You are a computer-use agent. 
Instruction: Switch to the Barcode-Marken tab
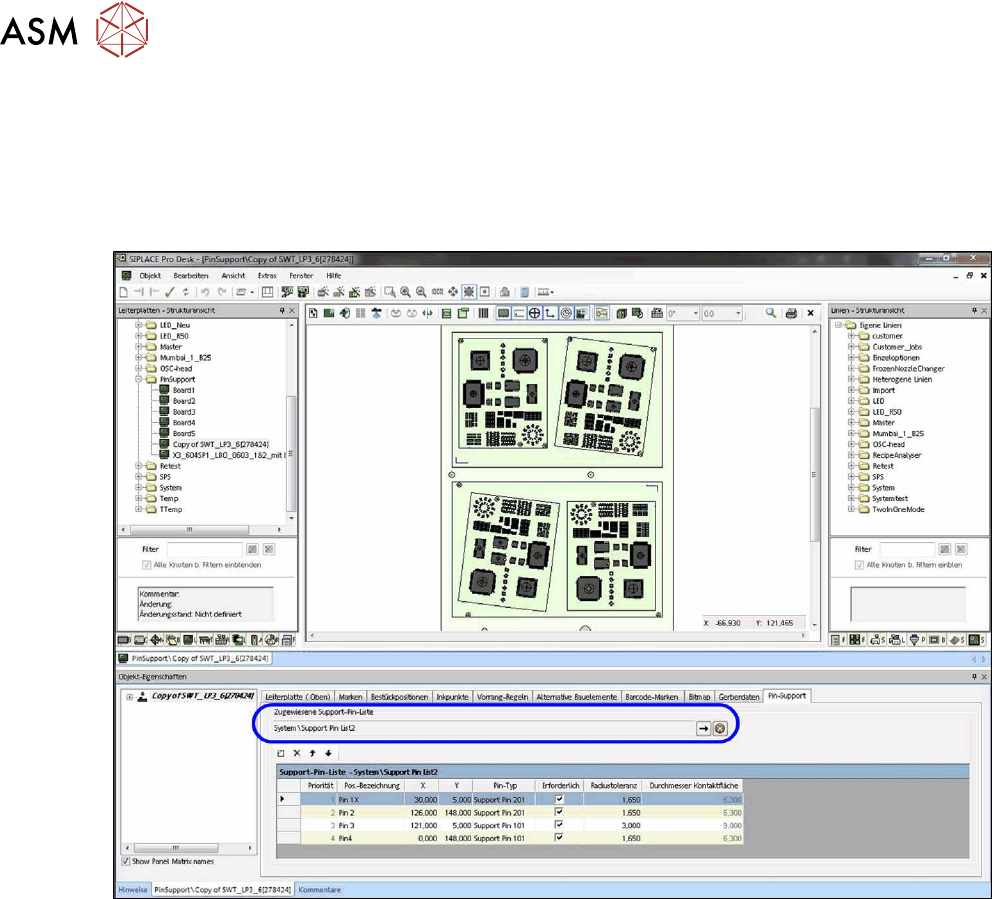point(652,697)
